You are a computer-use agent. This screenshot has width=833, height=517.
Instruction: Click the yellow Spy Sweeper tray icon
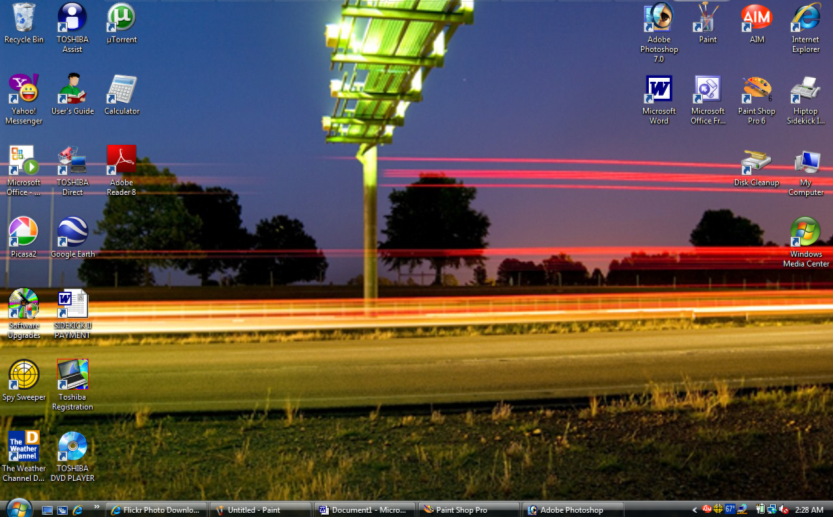point(718,509)
